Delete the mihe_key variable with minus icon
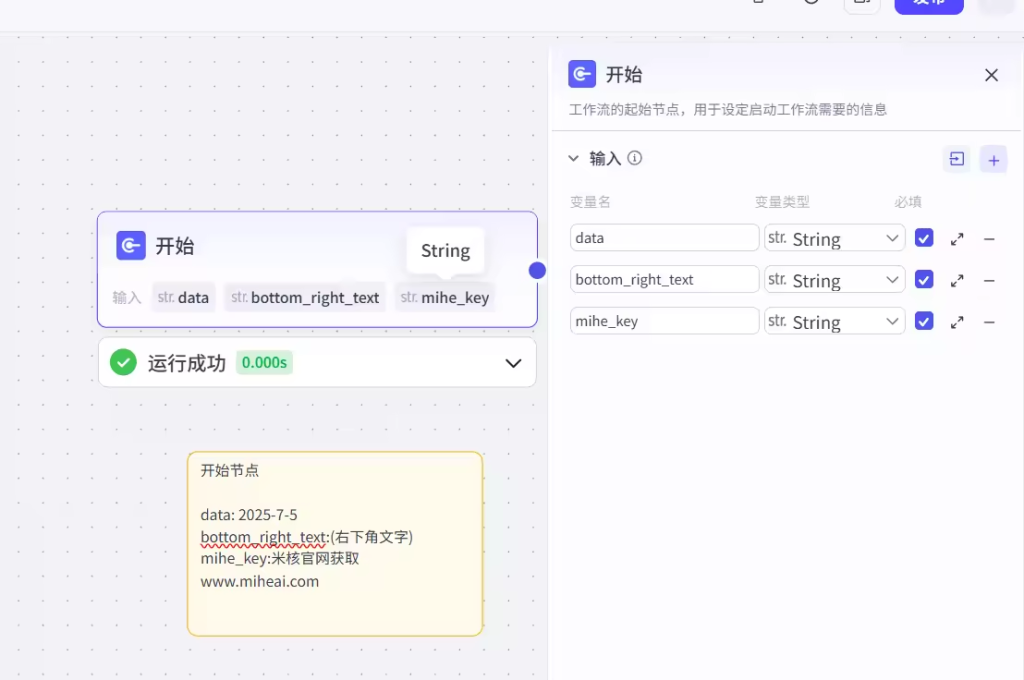Screen dimensions: 1024x680 coord(989,322)
